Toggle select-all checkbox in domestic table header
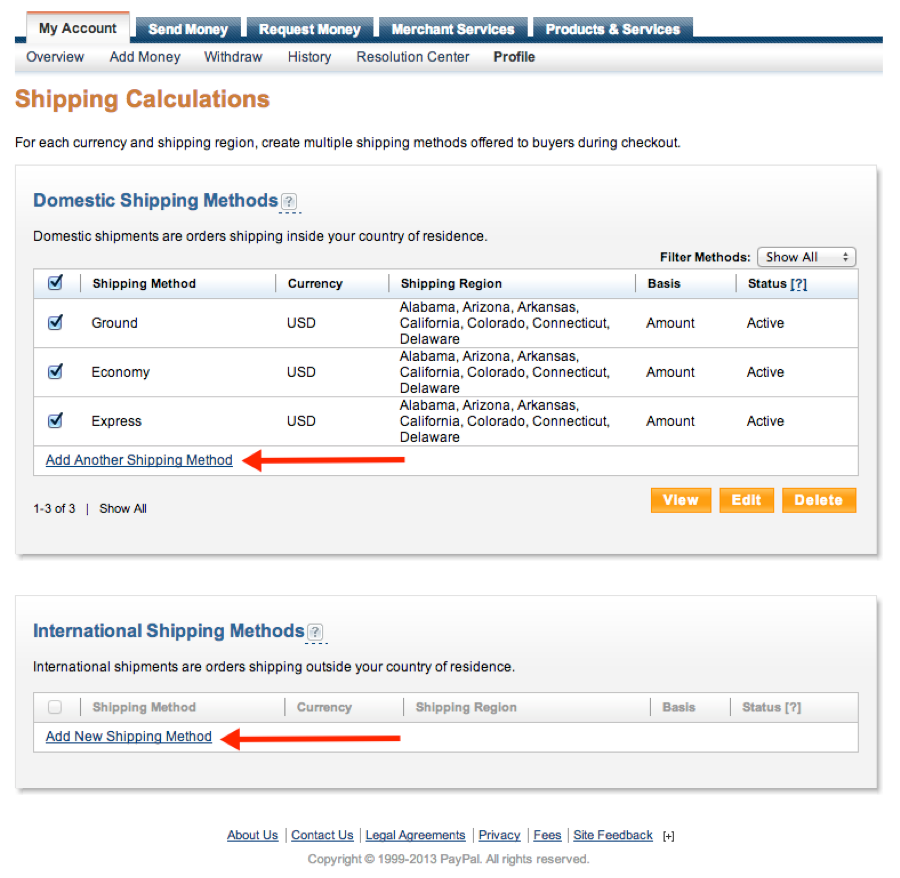 tap(56, 283)
